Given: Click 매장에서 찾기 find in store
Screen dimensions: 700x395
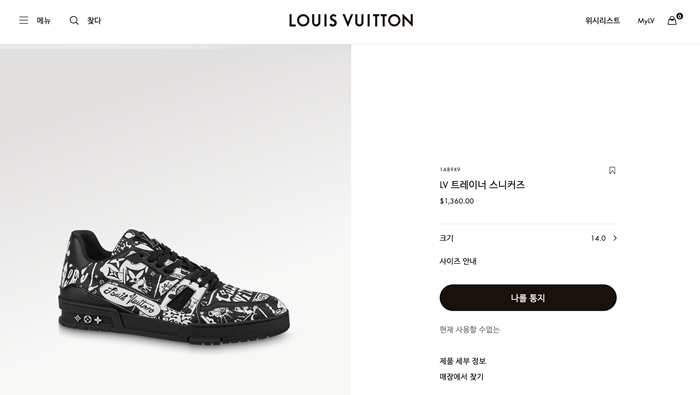Looking at the screenshot, I should click(462, 377).
